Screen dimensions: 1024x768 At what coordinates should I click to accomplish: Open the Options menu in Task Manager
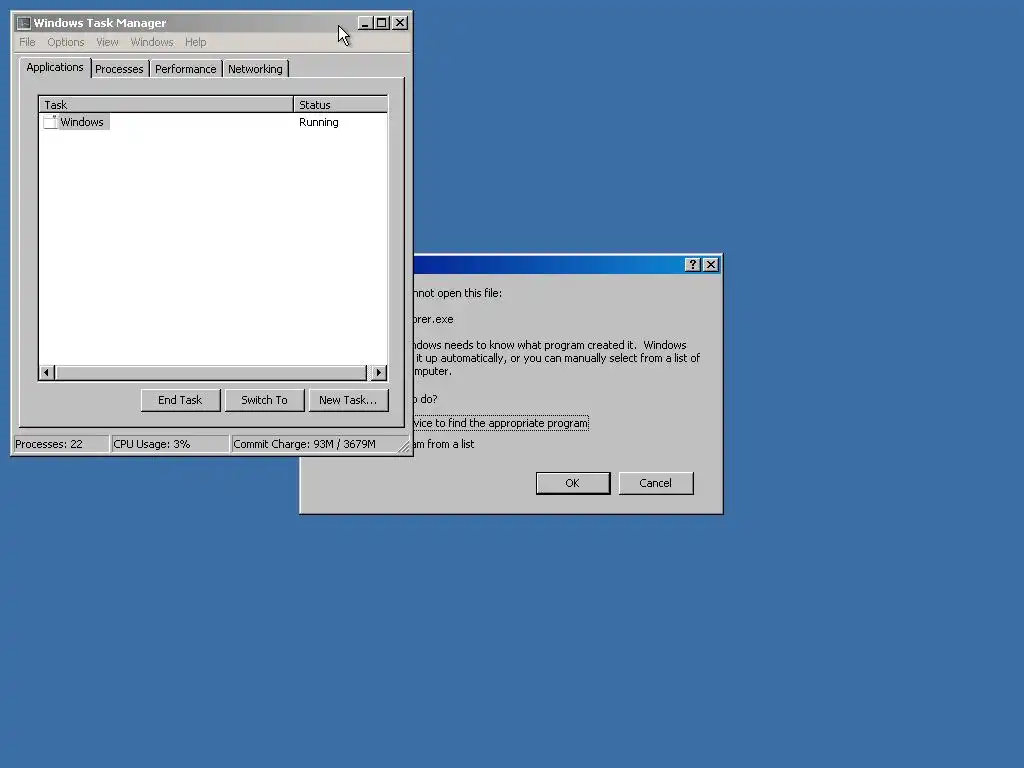tap(65, 42)
